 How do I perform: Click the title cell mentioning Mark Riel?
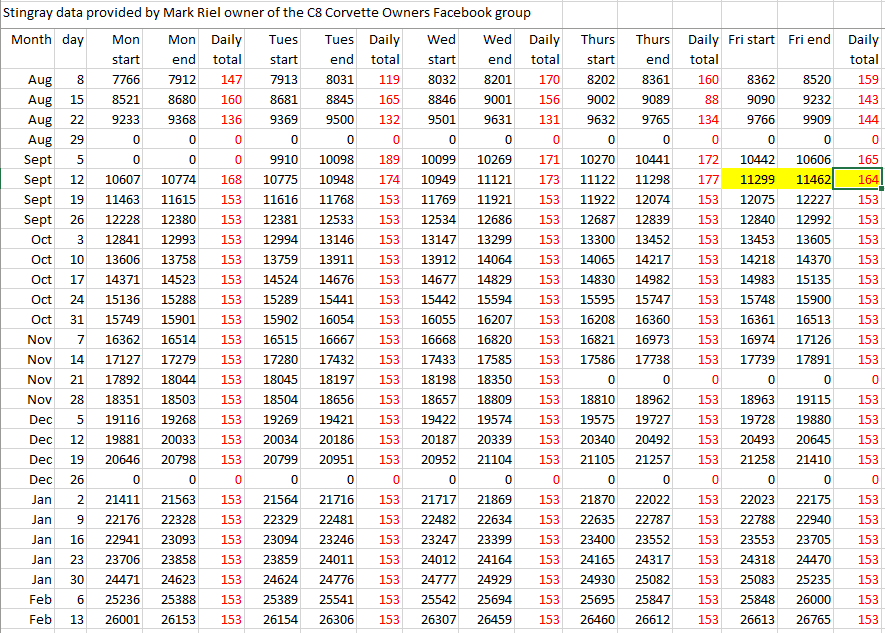click(268, 12)
